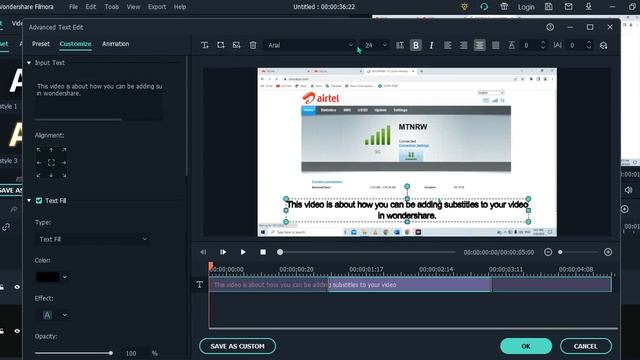
Task: Click the Add Shape icon in toolbar
Action: pyautogui.click(x=220, y=45)
